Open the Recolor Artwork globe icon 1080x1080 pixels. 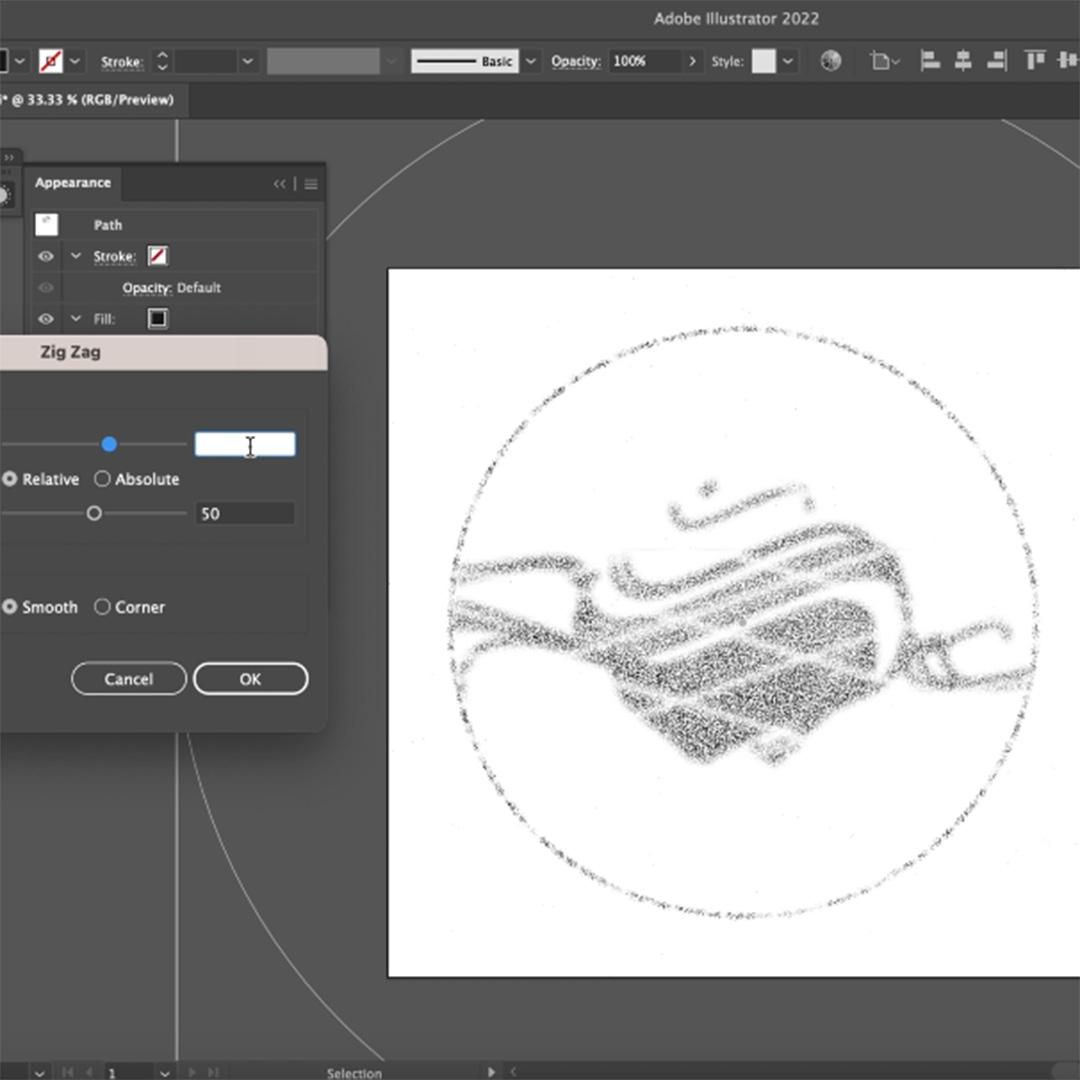pos(830,61)
